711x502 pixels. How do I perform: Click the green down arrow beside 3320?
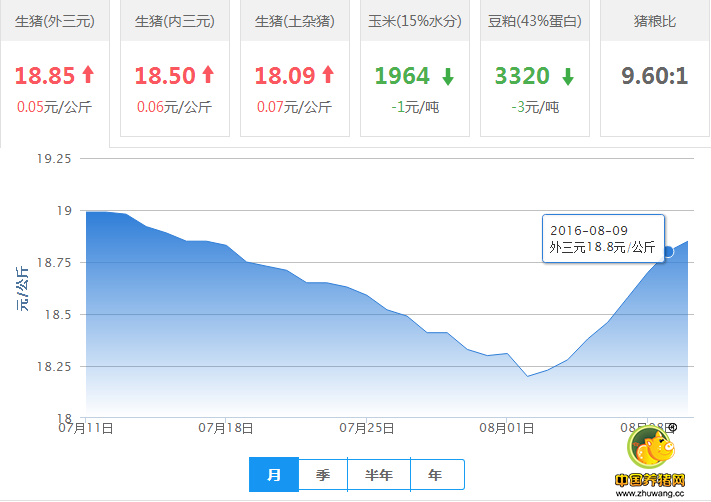tap(567, 76)
